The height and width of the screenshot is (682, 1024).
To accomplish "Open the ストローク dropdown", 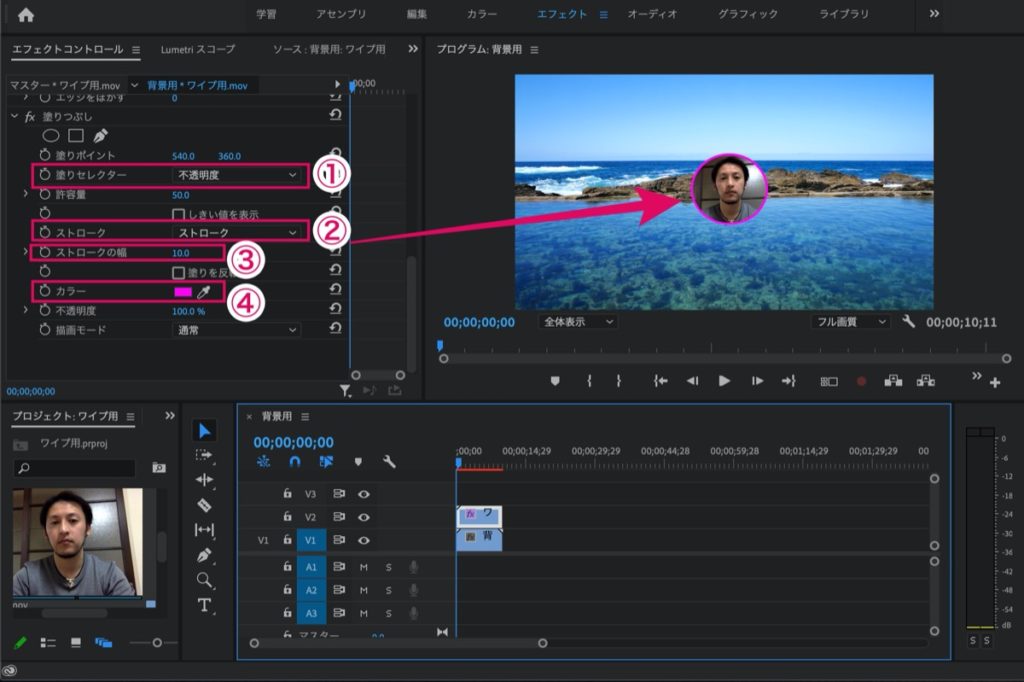I will 236,233.
